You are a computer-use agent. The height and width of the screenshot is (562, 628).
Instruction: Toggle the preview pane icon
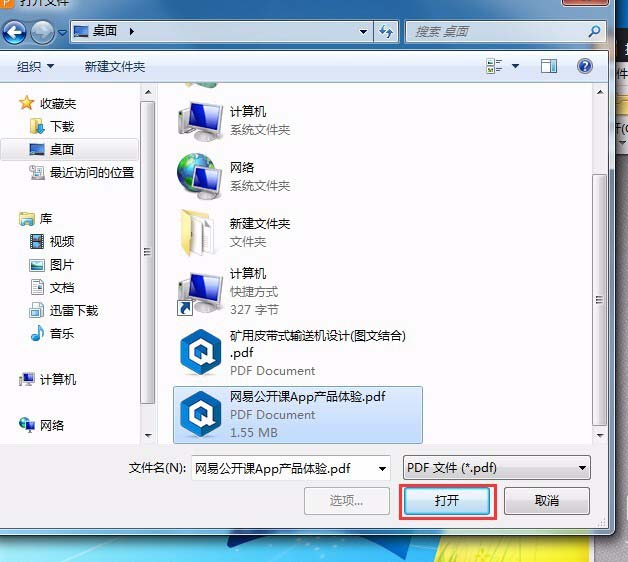(x=549, y=66)
